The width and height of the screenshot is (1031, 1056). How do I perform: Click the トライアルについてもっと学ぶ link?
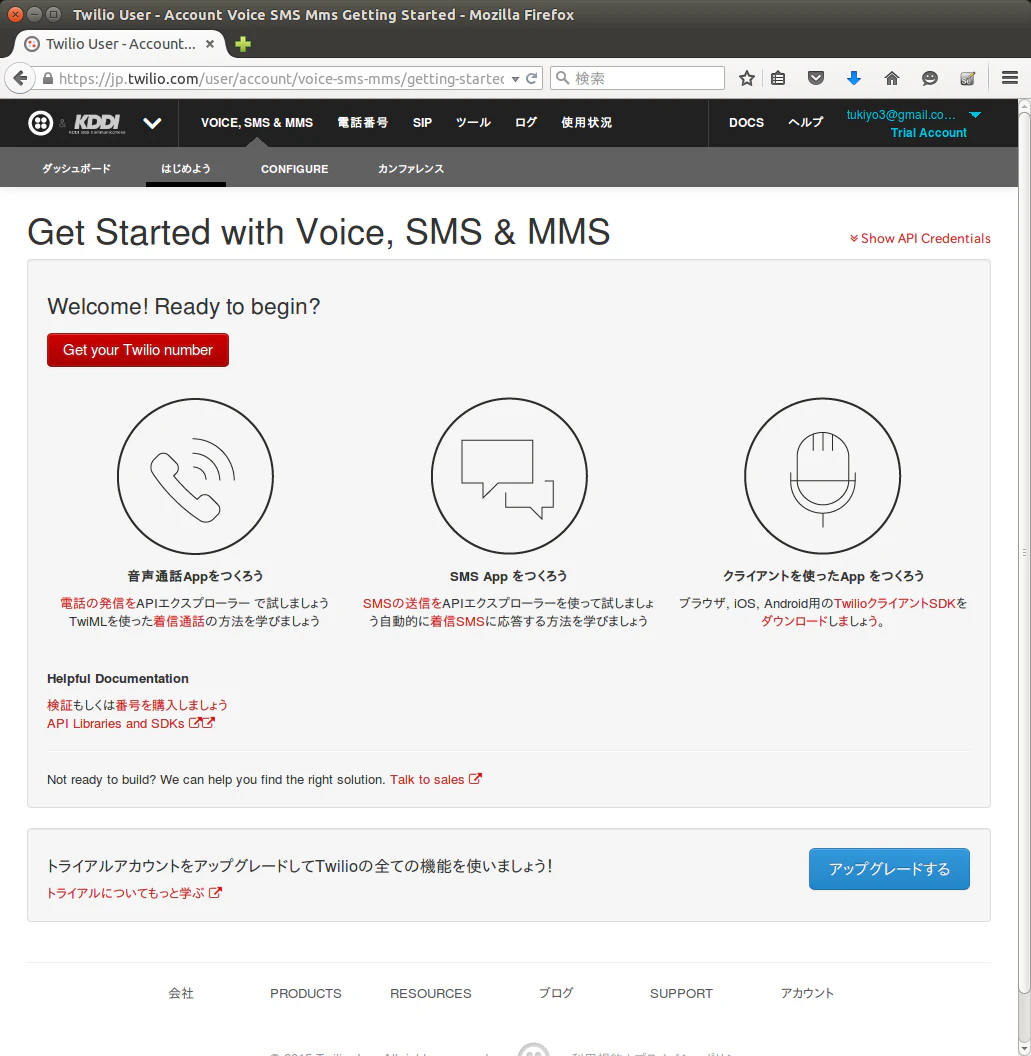[x=134, y=893]
